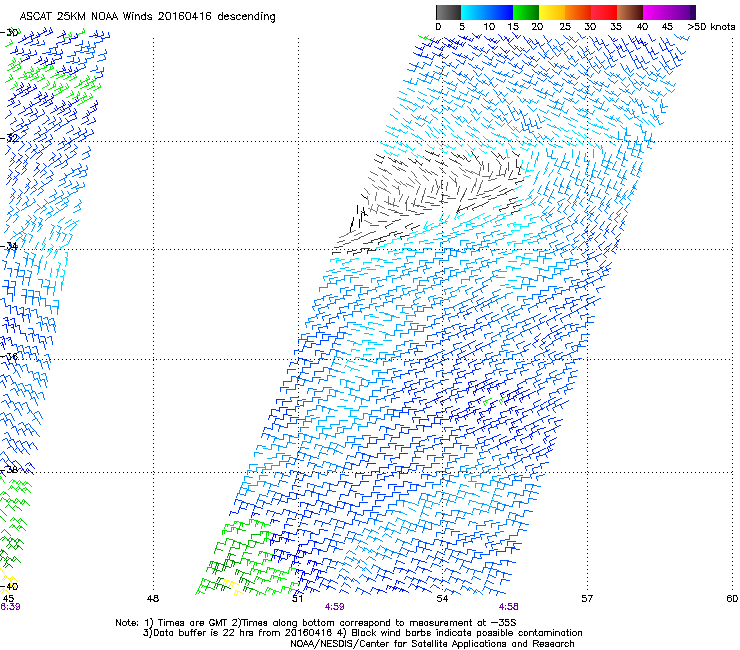Click the "-36" latitude axis label
Image resolution: width=740 pixels, height=650 pixels.
point(9,357)
